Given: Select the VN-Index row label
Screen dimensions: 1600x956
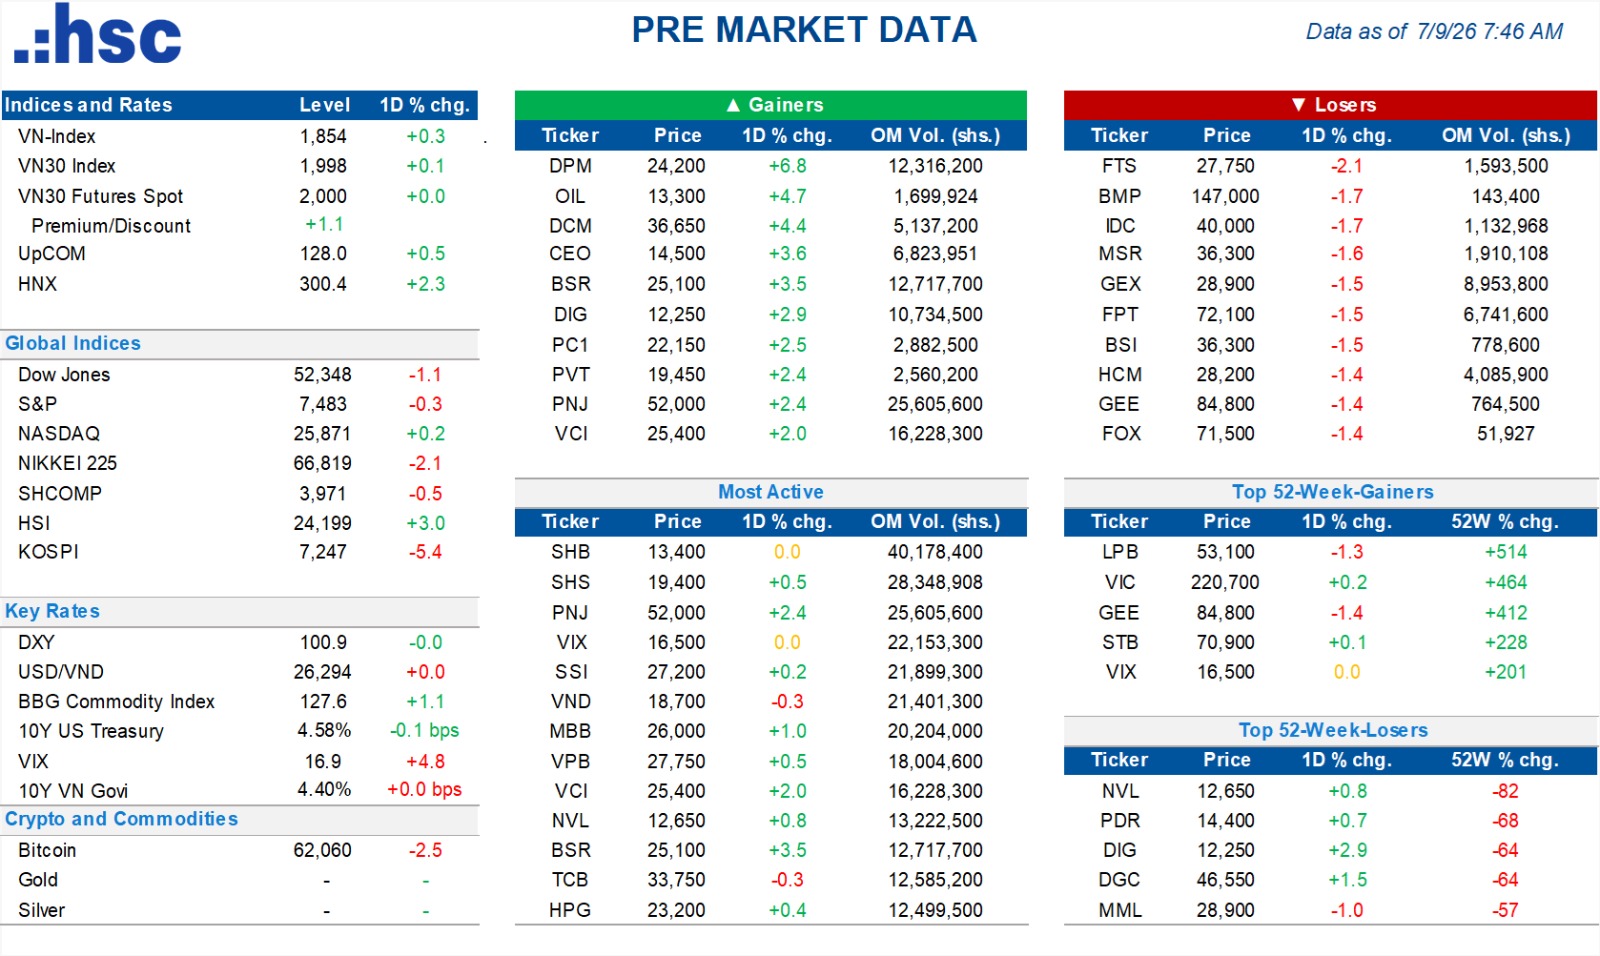Looking at the screenshot, I should pyautogui.click(x=57, y=136).
